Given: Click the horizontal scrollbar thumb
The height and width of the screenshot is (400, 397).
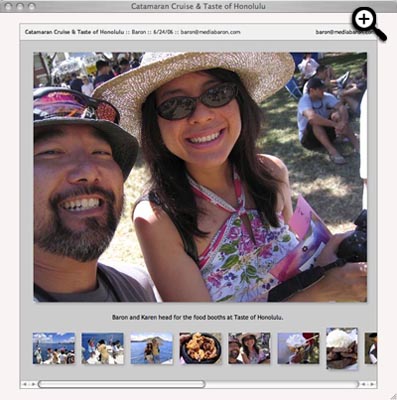Looking at the screenshot, I should pos(121,384).
